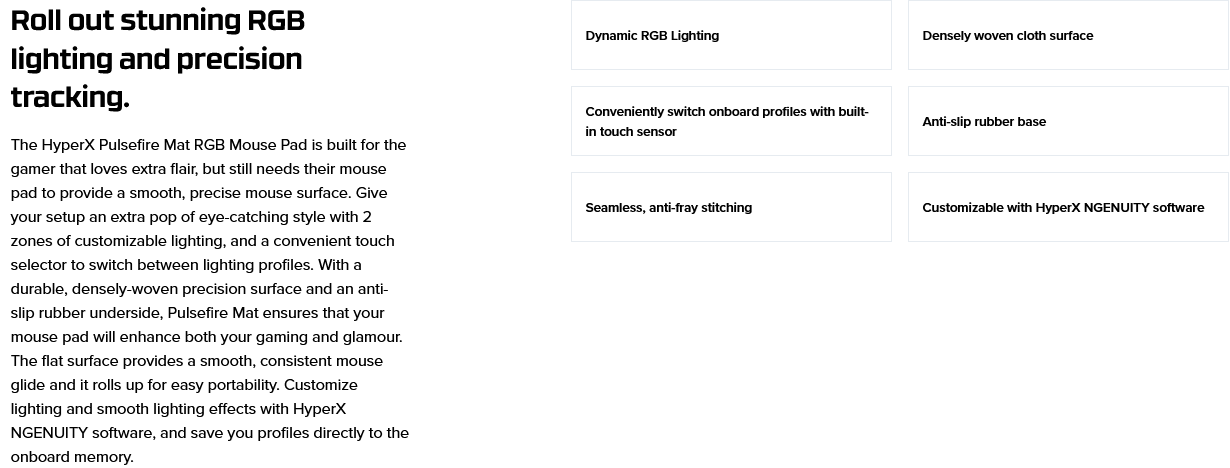Click the Densely woven cloth surface card
The width and height of the screenshot is (1230, 468).
1068,35
